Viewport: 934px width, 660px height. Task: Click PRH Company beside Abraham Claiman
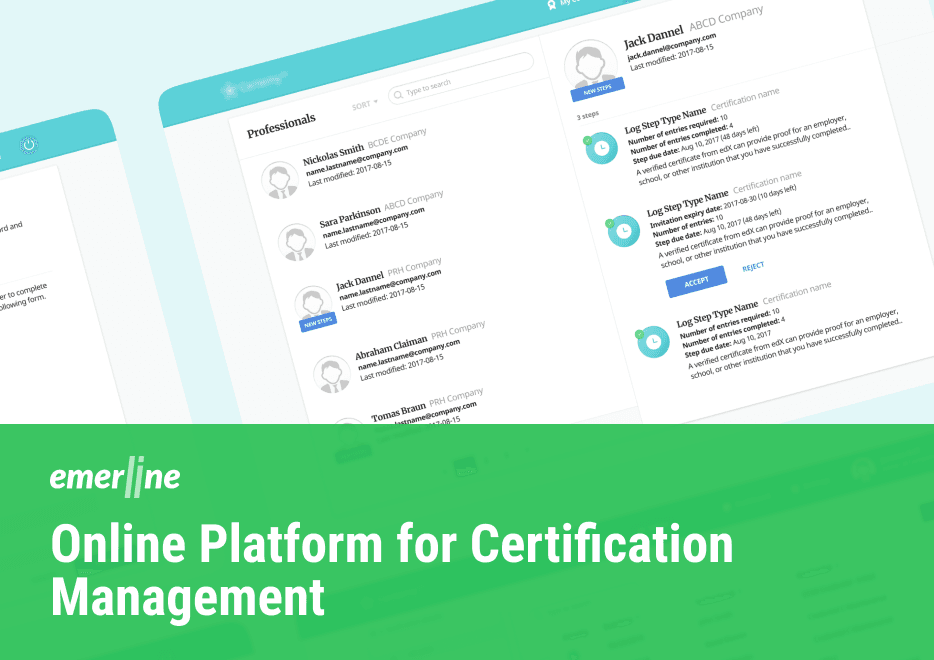tap(458, 330)
